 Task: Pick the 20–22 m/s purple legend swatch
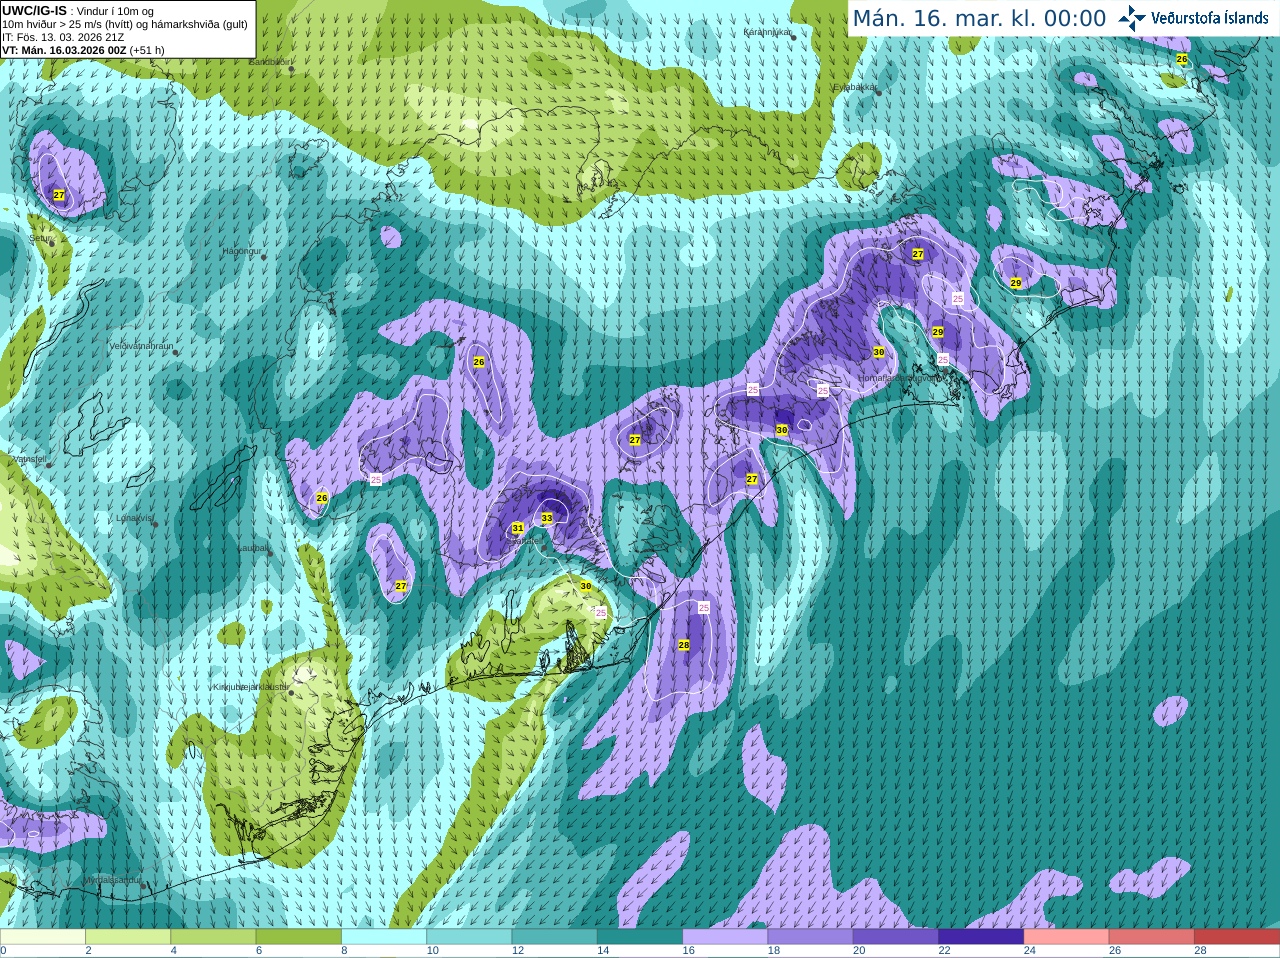tap(896, 937)
